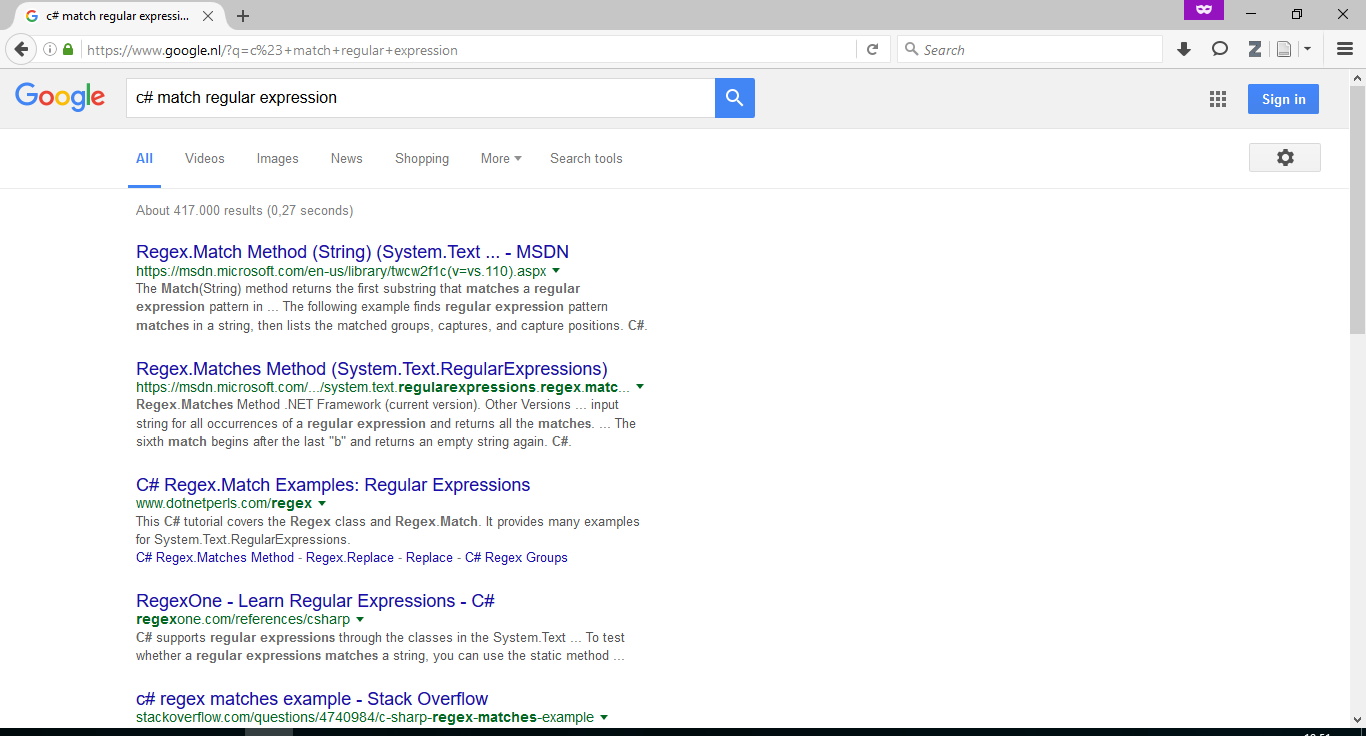
Task: Open the c# regex matches example Stack Overflow result
Action: pyautogui.click(x=312, y=699)
